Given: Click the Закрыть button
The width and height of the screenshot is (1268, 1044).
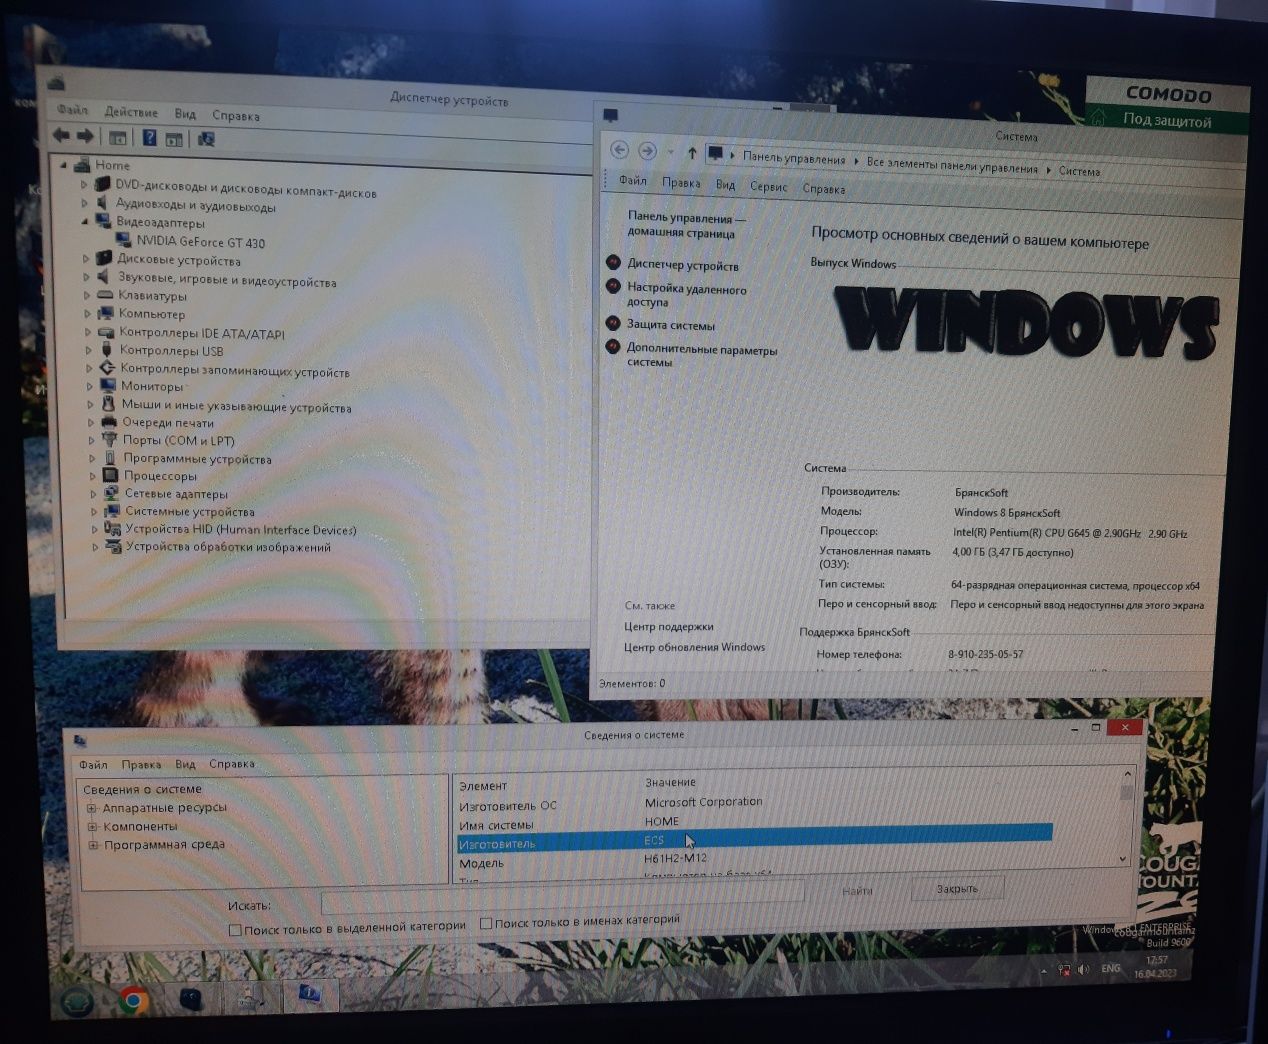Looking at the screenshot, I should coord(956,889).
